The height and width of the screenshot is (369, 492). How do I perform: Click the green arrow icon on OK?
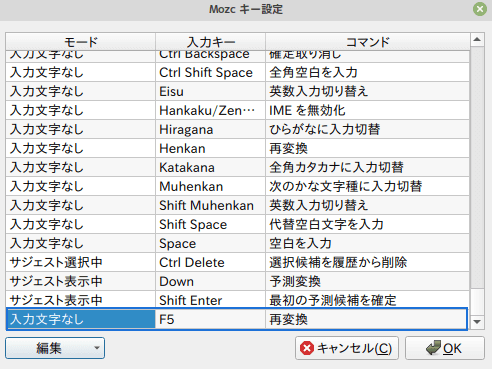[x=433, y=348]
